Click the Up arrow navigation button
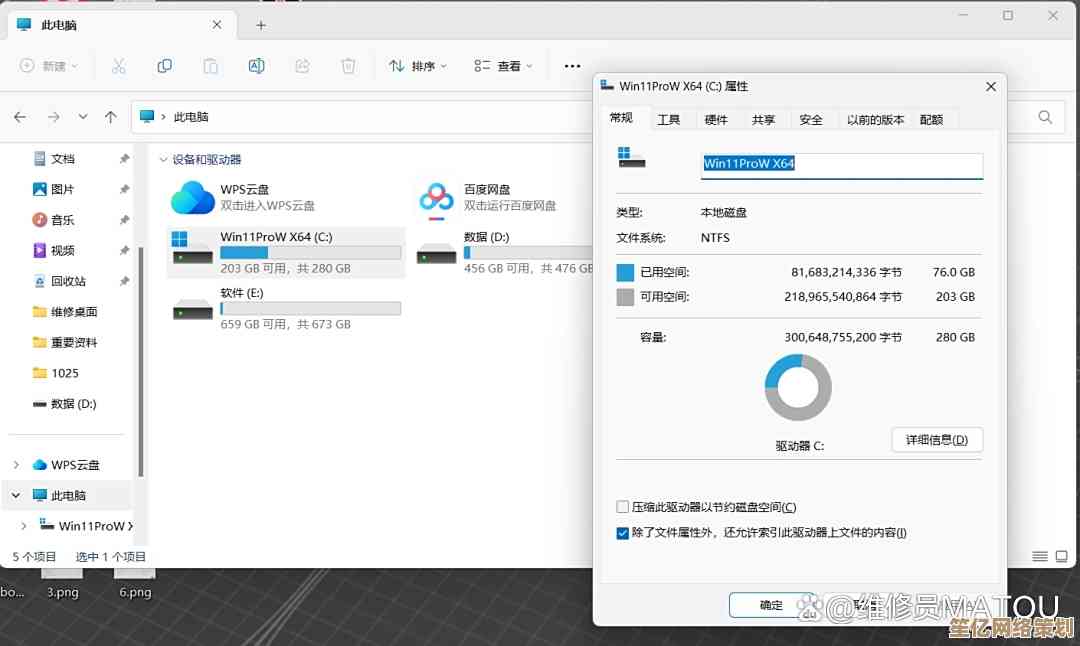 [x=111, y=117]
